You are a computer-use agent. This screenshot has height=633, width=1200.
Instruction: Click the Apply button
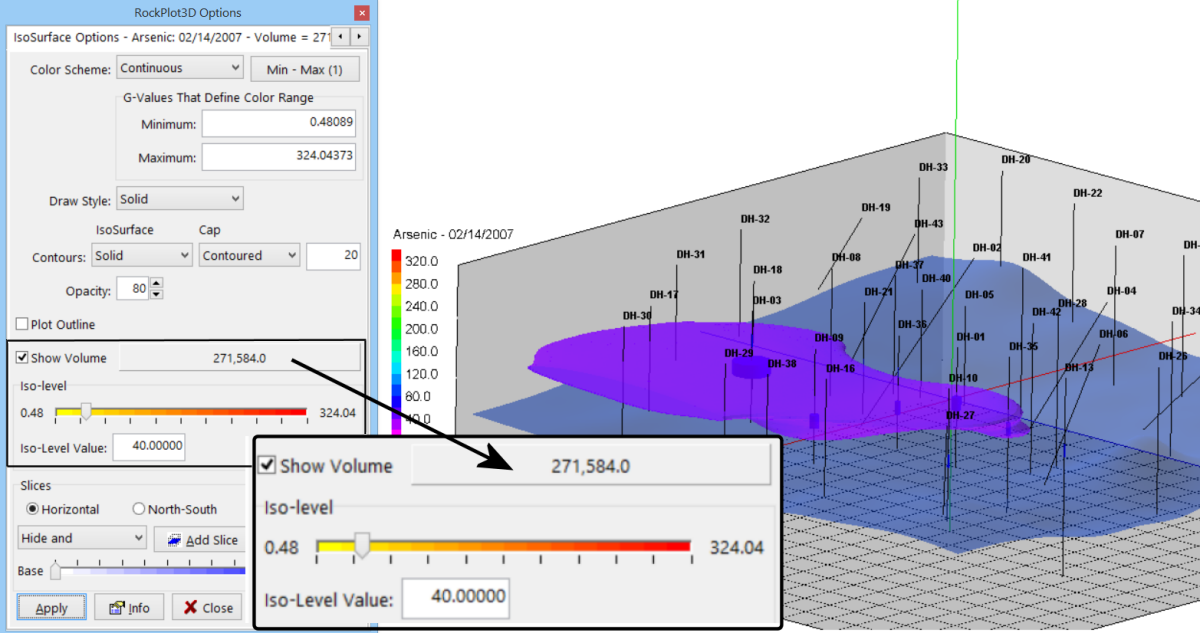pyautogui.click(x=51, y=608)
